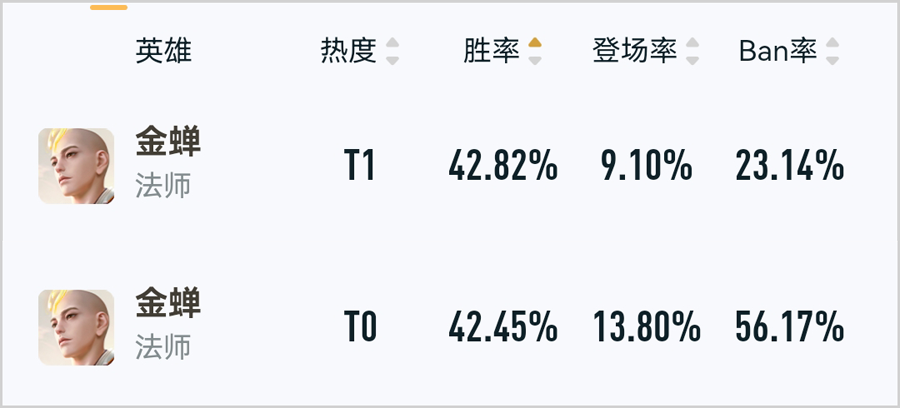Screen dimensions: 900x408
Task: Open the T0 金蝉 hero avatar
Action: (x=76, y=328)
